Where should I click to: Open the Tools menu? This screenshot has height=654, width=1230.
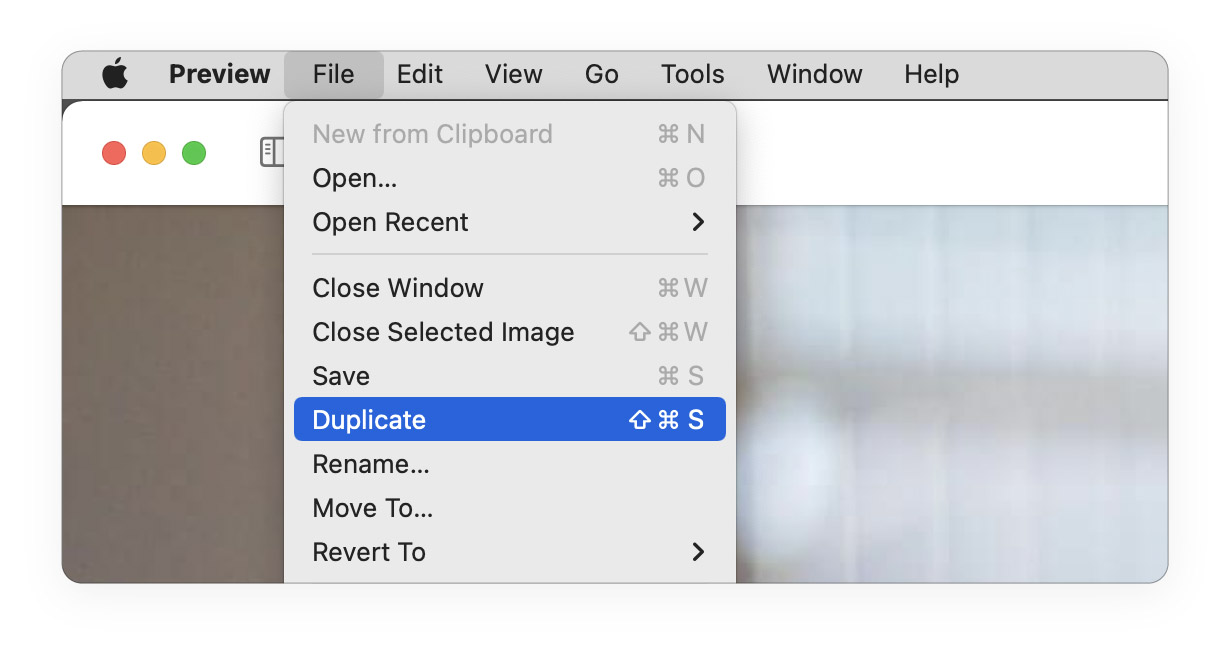click(693, 74)
